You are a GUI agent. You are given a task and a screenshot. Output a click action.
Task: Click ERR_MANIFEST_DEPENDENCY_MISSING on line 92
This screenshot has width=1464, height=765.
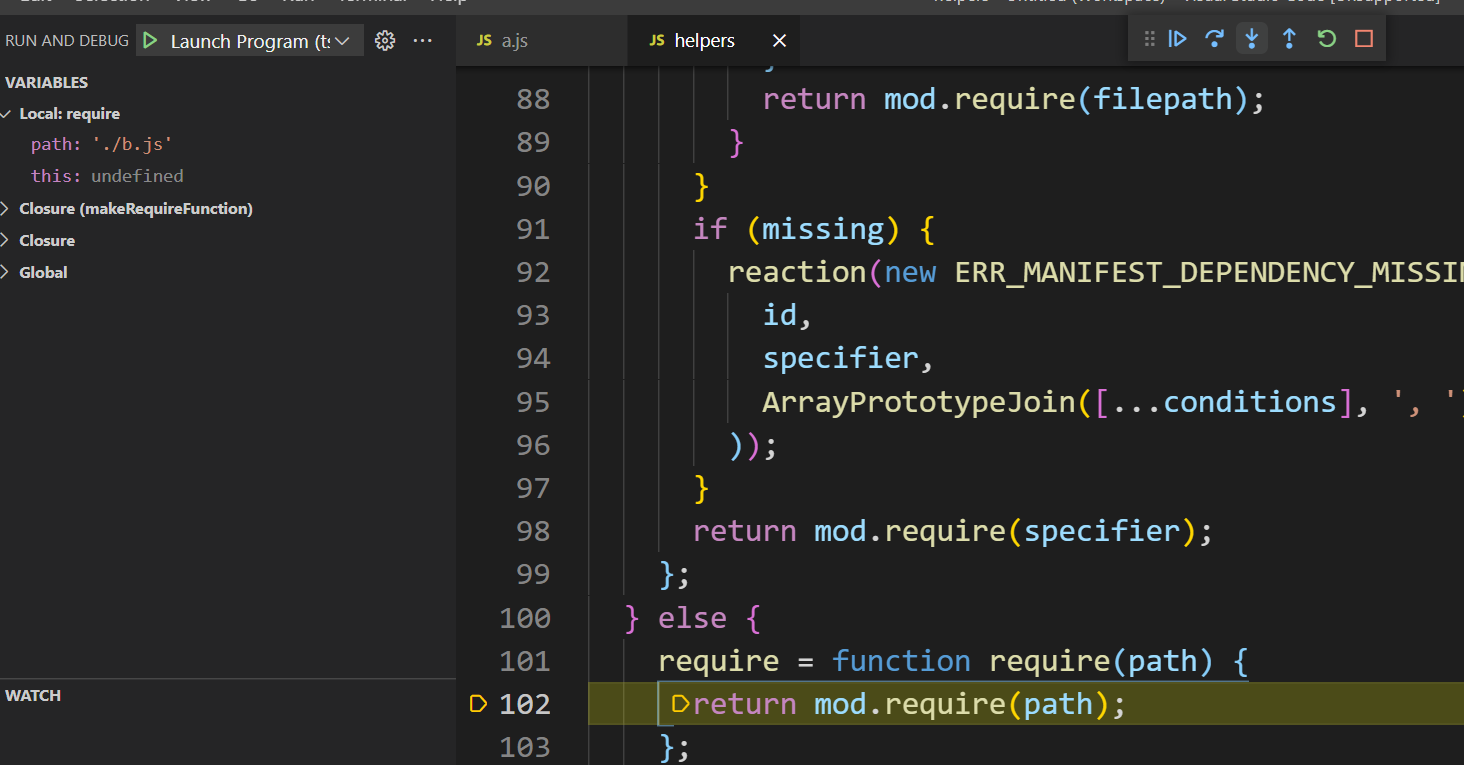click(1209, 273)
